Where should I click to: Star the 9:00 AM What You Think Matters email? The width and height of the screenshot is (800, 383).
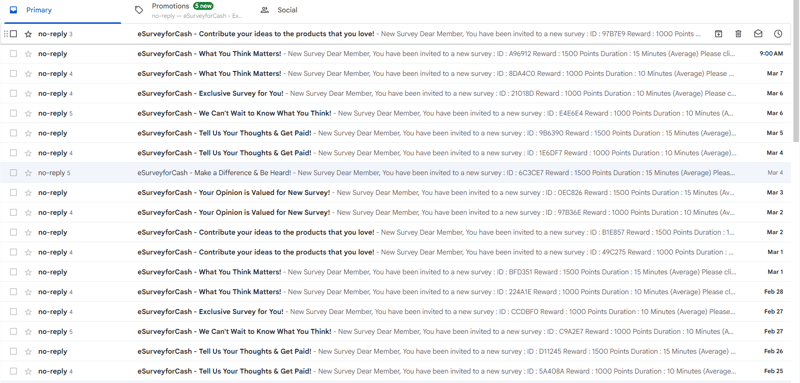tap(28, 54)
